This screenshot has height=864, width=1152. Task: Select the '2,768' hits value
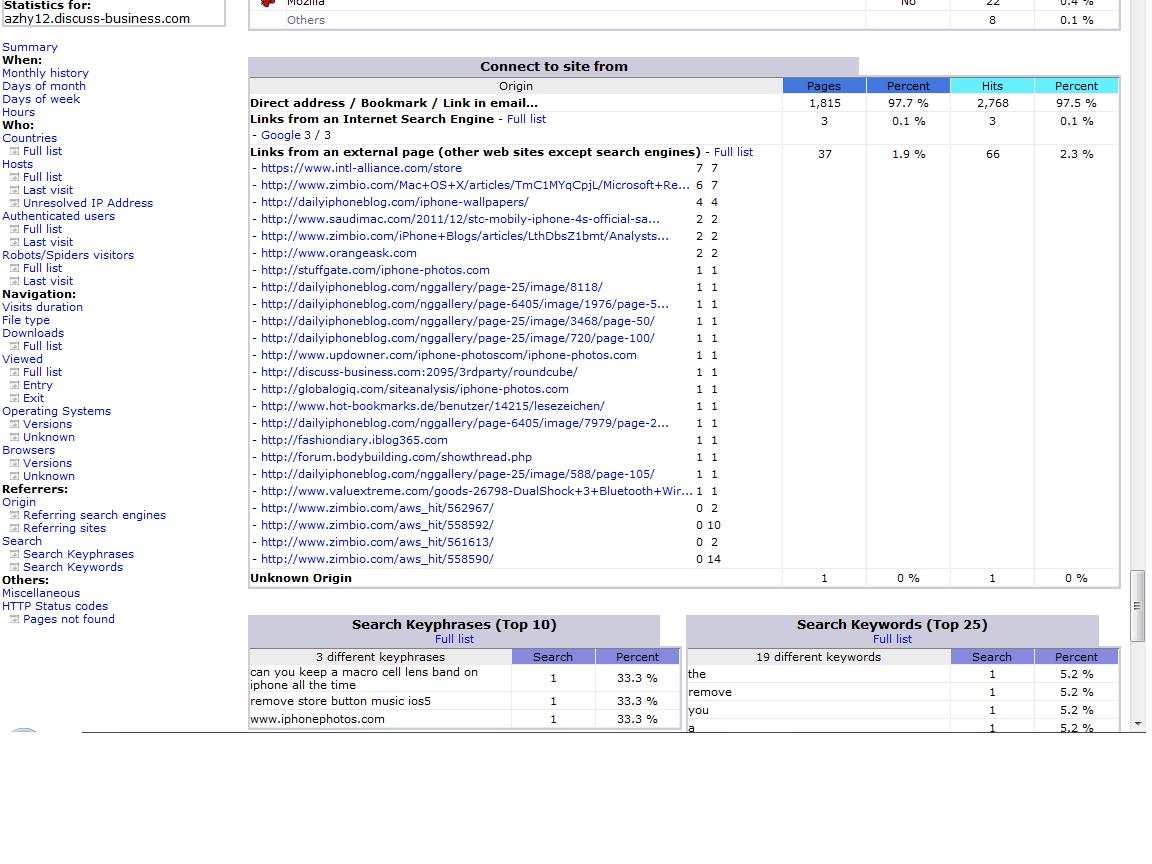[x=993, y=104]
